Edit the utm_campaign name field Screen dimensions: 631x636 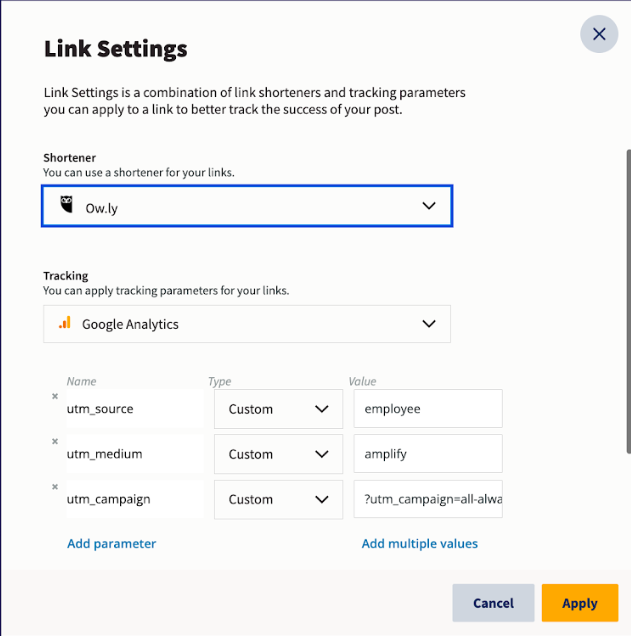[x=135, y=499]
